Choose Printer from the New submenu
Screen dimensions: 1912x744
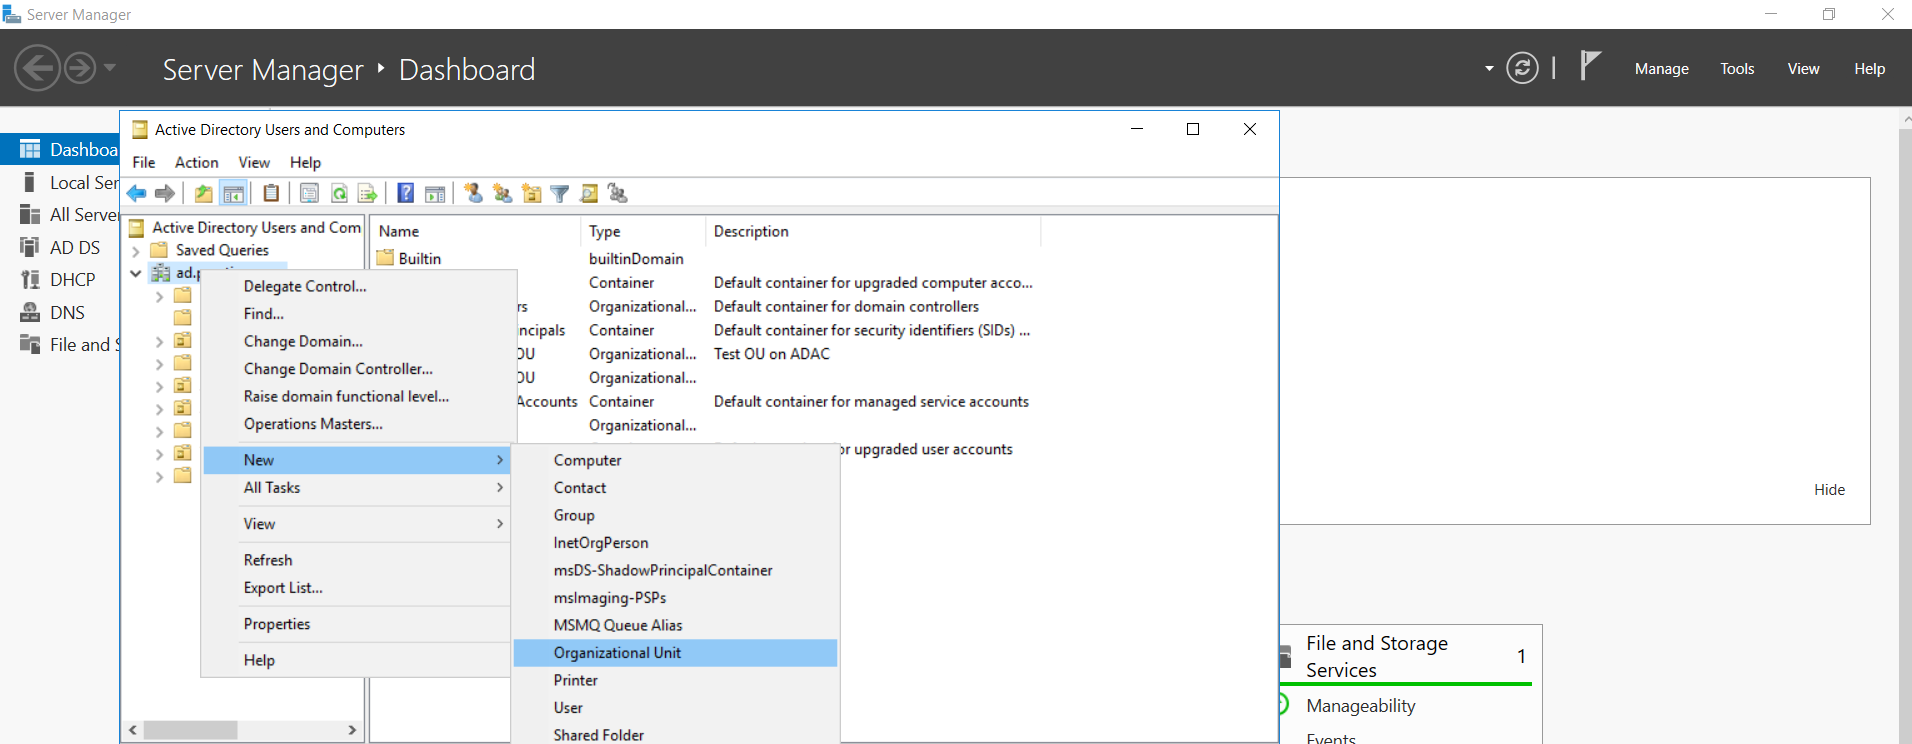point(675,680)
